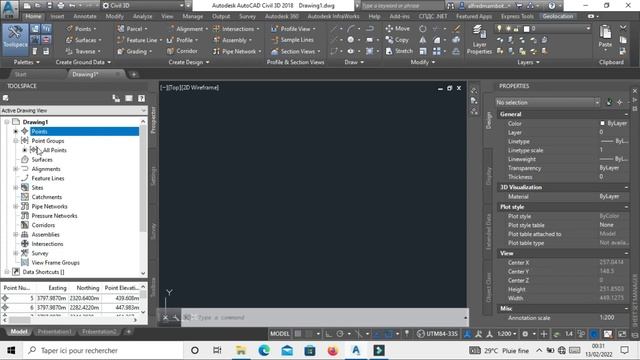Open the Pipe Network tool
Image resolution: width=640 pixels, height=360 pixels.
pos(237,51)
